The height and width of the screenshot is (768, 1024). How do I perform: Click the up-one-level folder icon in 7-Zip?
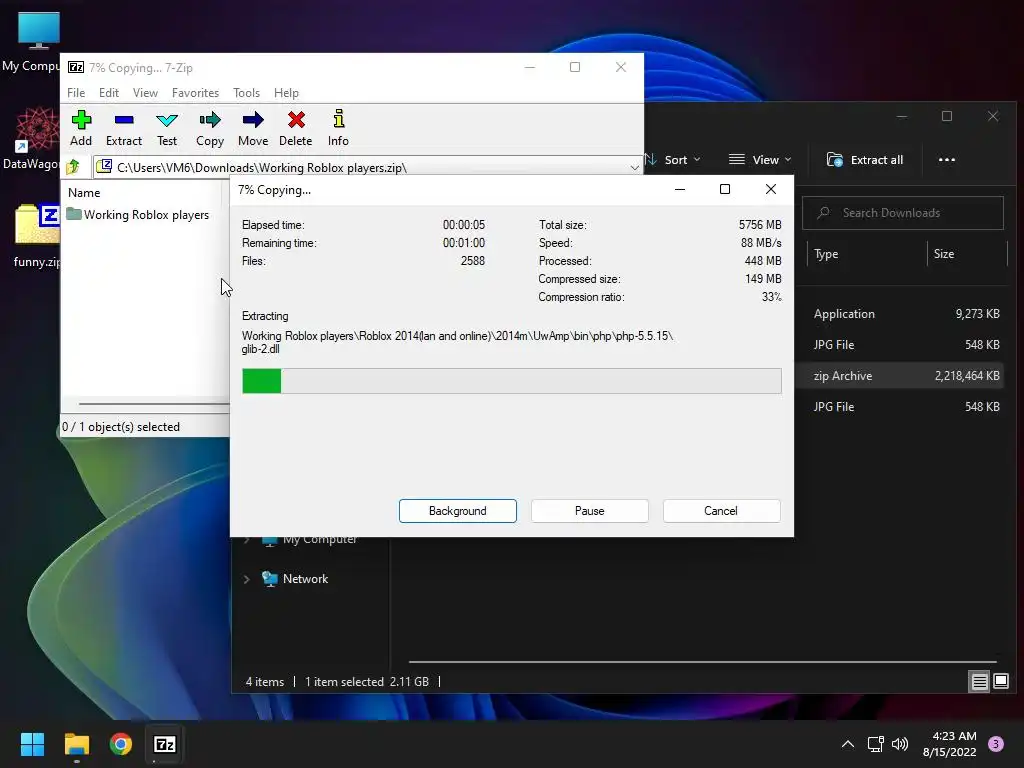[73, 167]
